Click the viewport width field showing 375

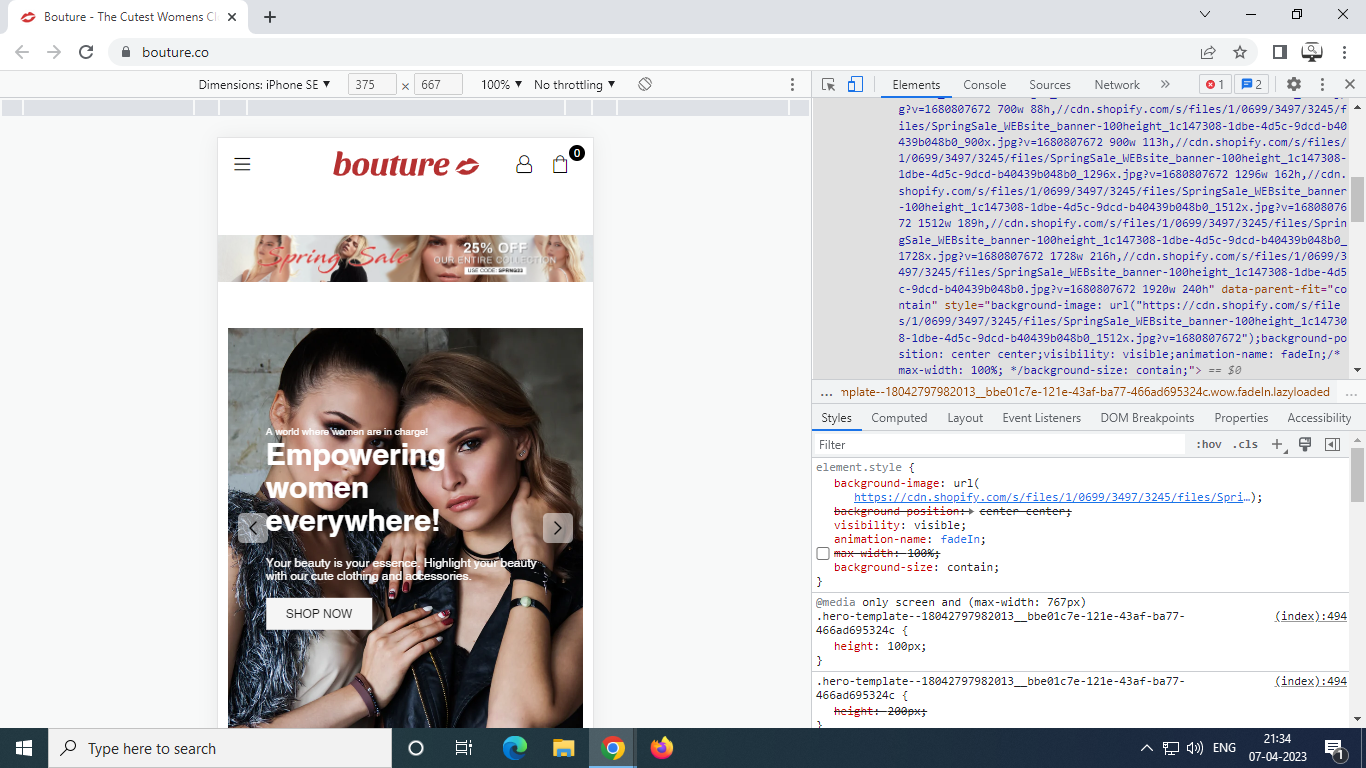[x=372, y=85]
